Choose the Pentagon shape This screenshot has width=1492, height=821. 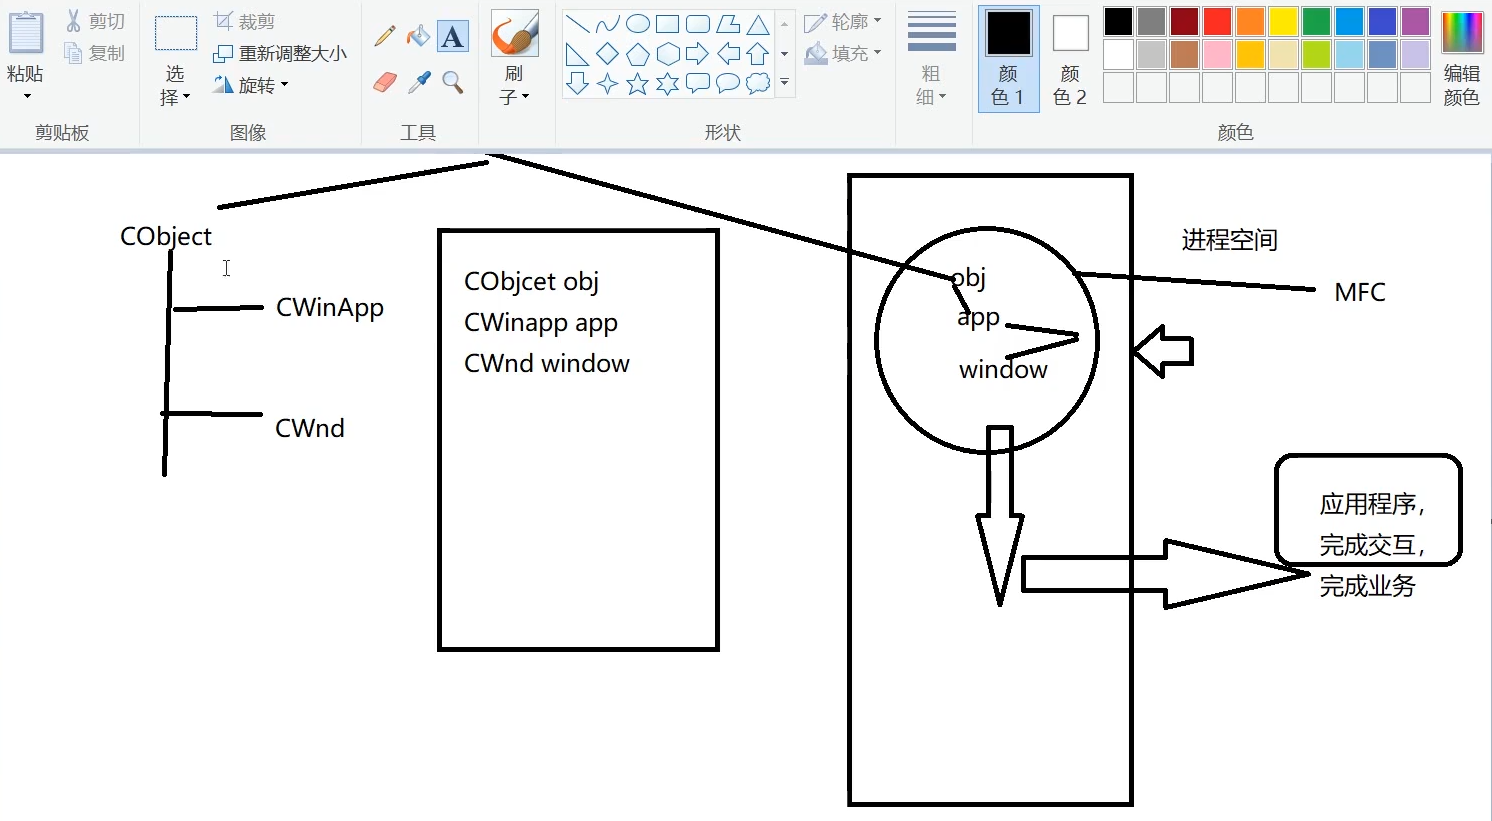point(637,54)
